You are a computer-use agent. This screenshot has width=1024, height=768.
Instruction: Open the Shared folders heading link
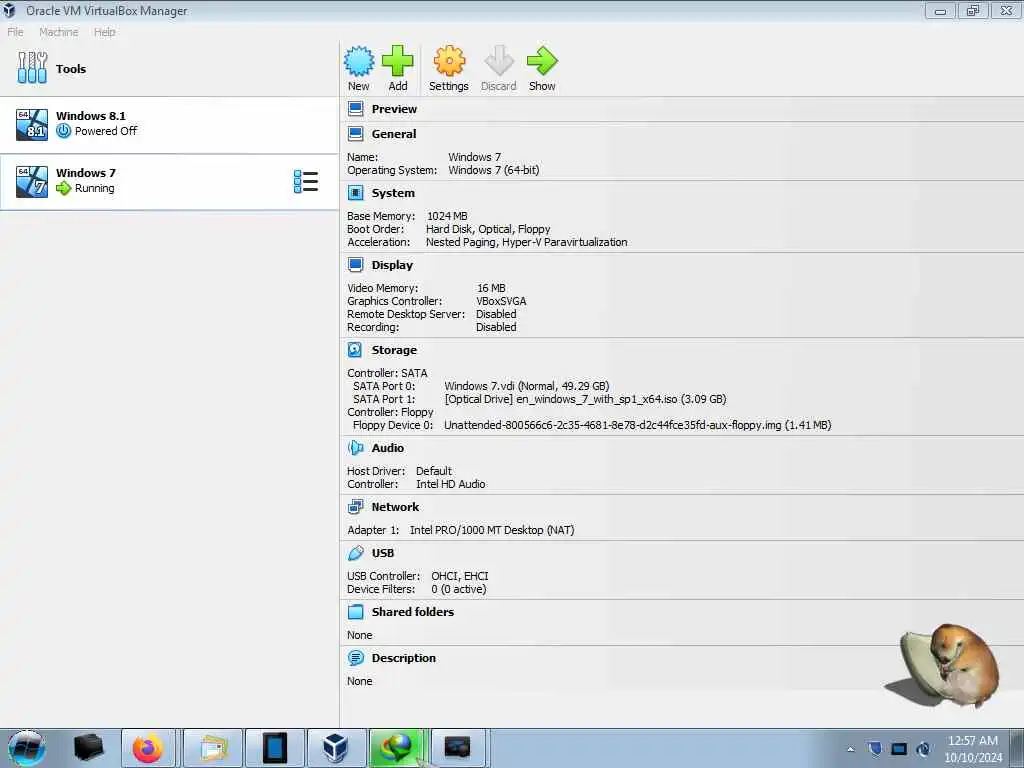pyautogui.click(x=413, y=612)
